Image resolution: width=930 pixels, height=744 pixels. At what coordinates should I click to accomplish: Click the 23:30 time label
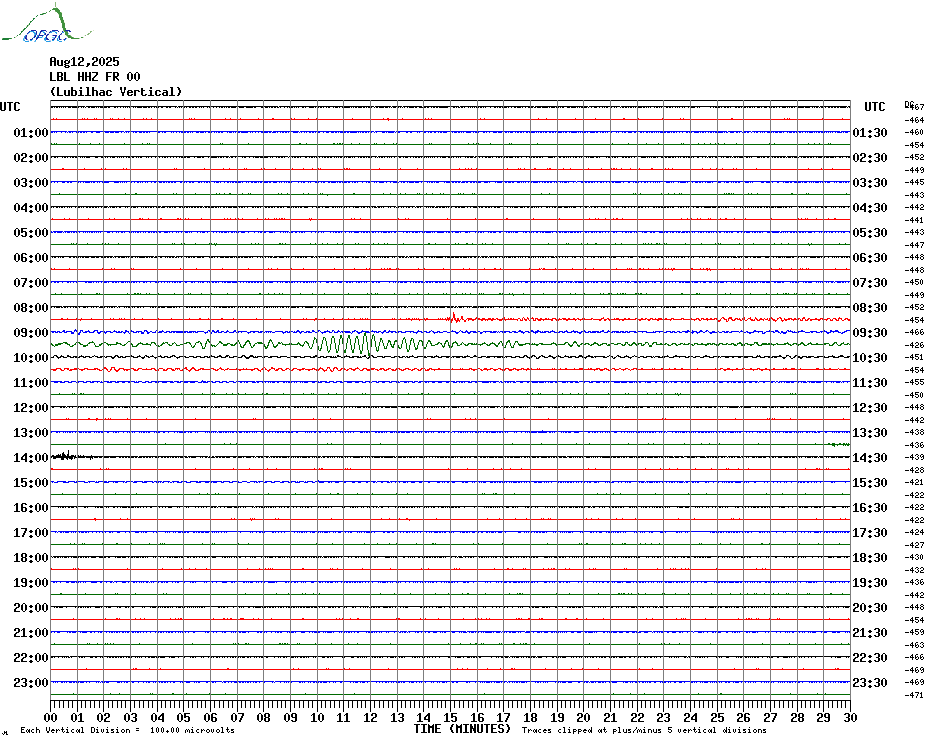(x=870, y=682)
